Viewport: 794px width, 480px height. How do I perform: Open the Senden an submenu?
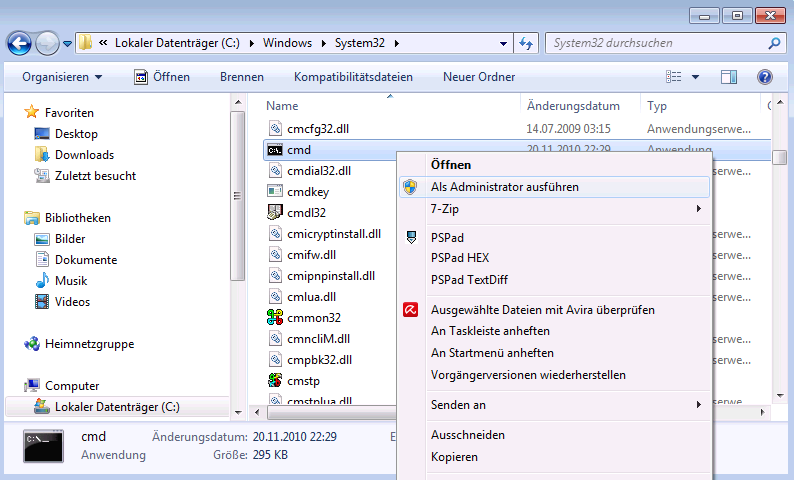click(554, 405)
